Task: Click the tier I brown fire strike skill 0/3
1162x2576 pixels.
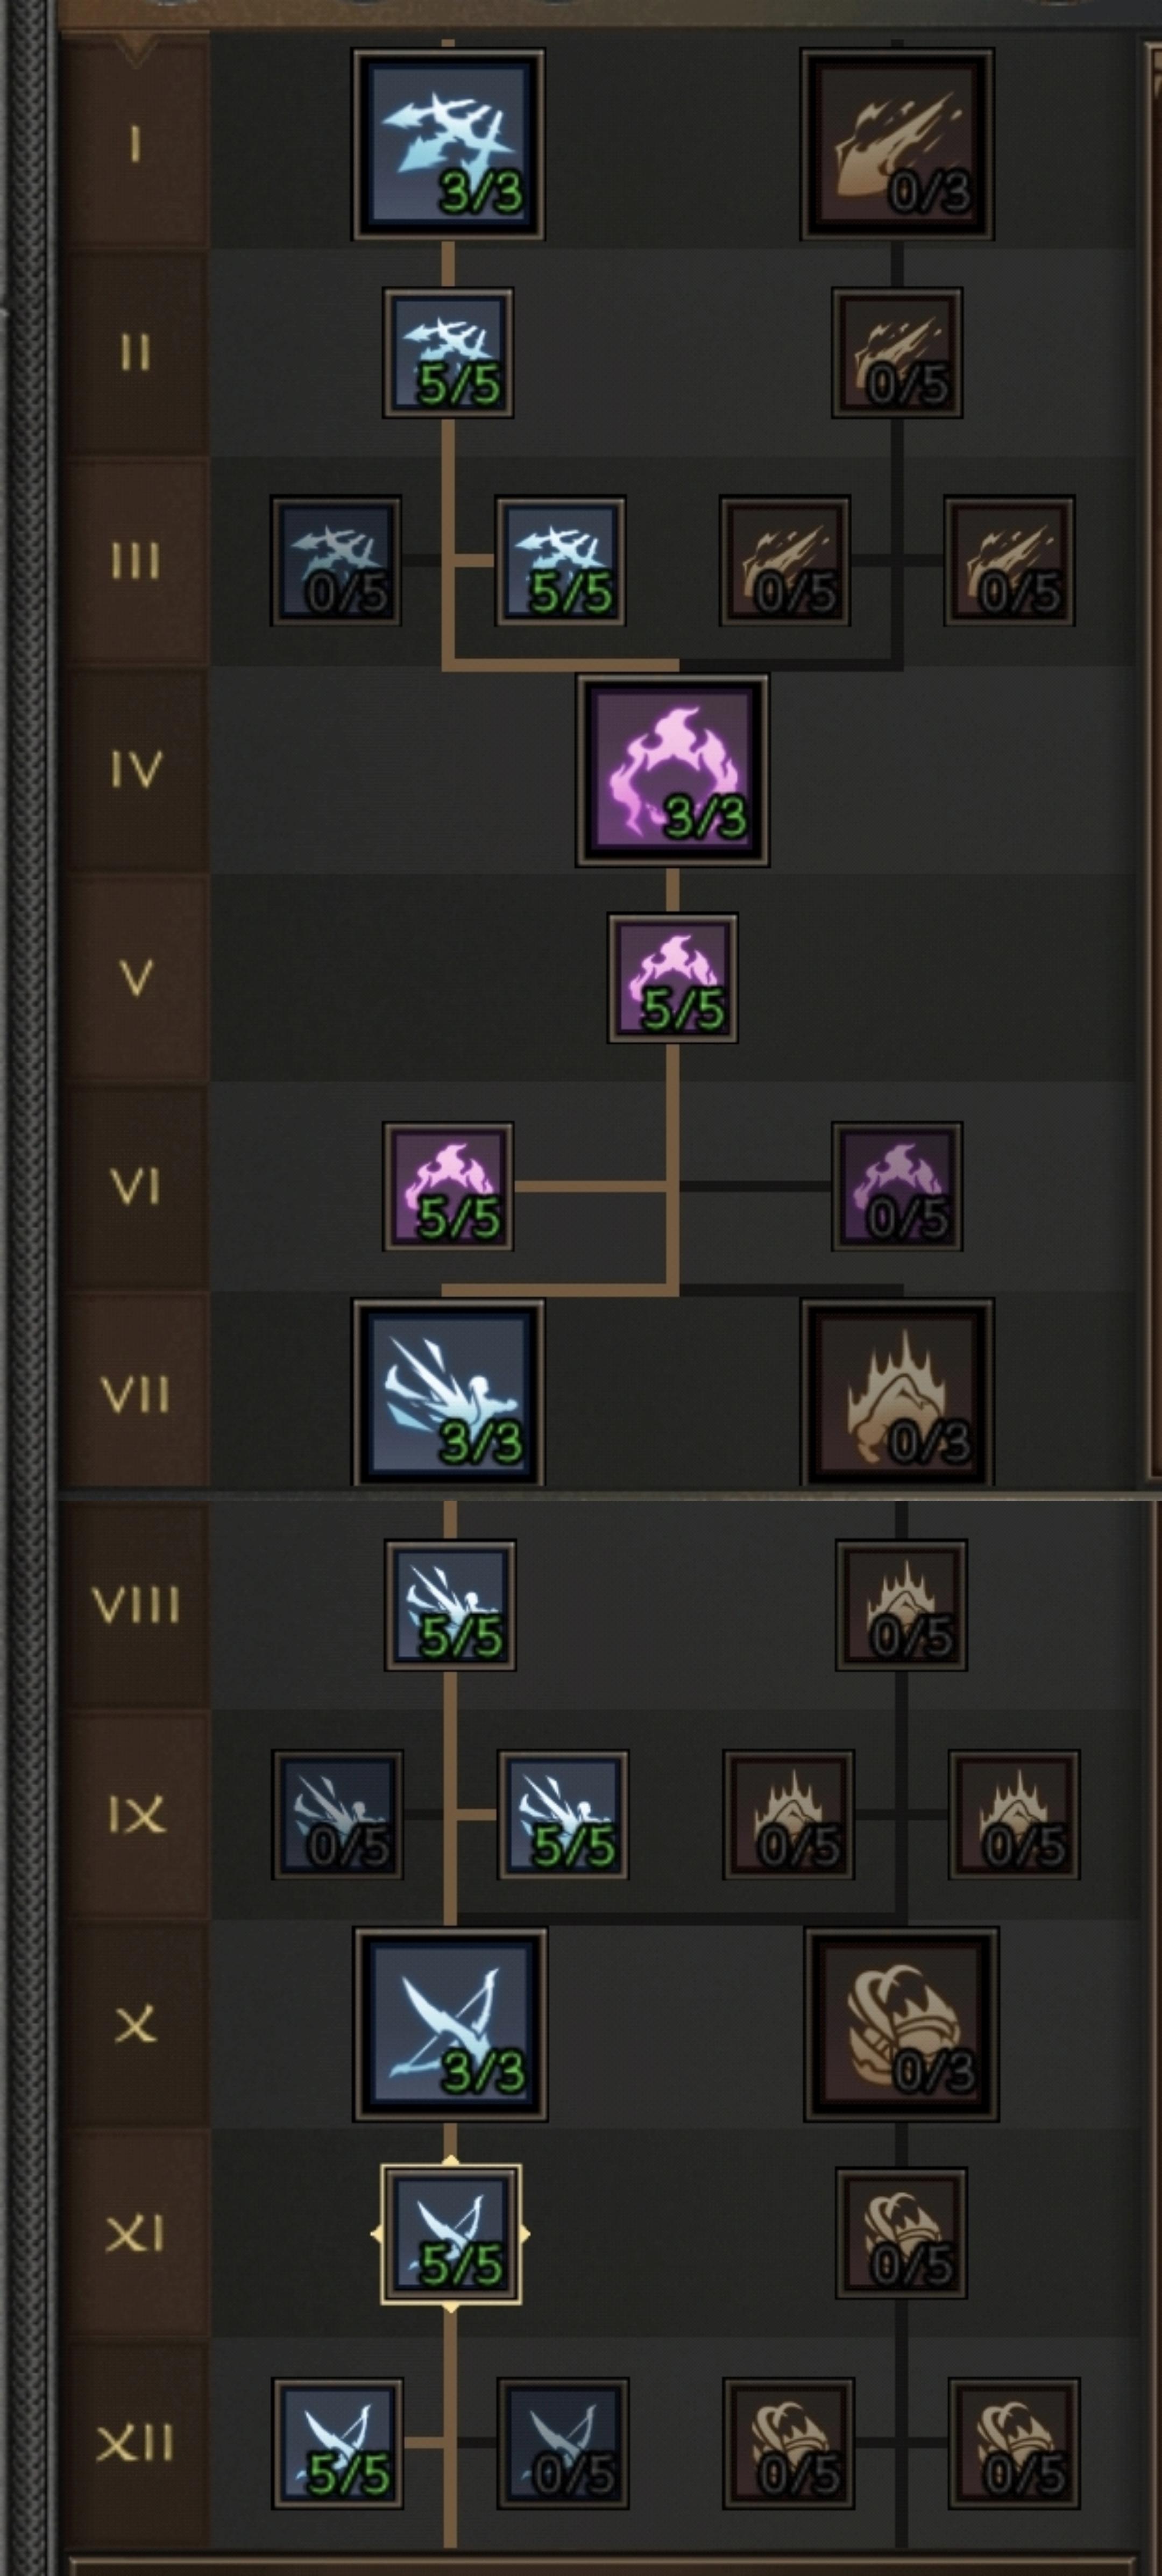Action: [x=897, y=145]
